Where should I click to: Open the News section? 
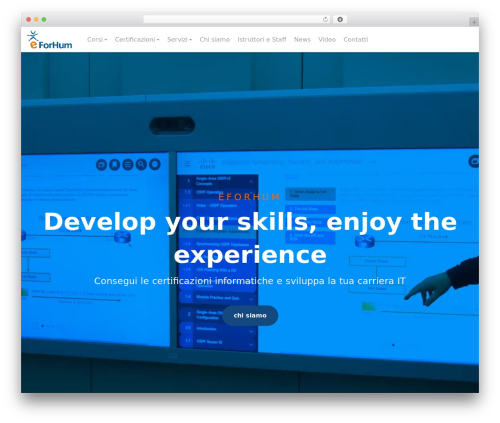click(x=302, y=39)
